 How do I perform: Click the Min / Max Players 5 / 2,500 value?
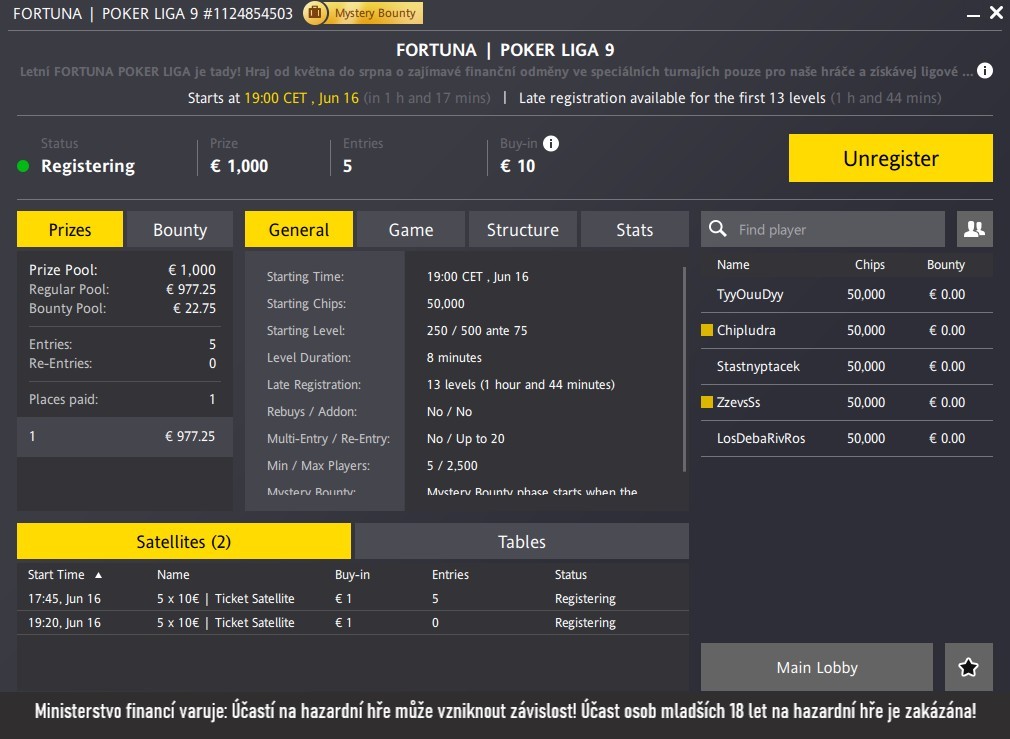pyautogui.click(x=452, y=466)
